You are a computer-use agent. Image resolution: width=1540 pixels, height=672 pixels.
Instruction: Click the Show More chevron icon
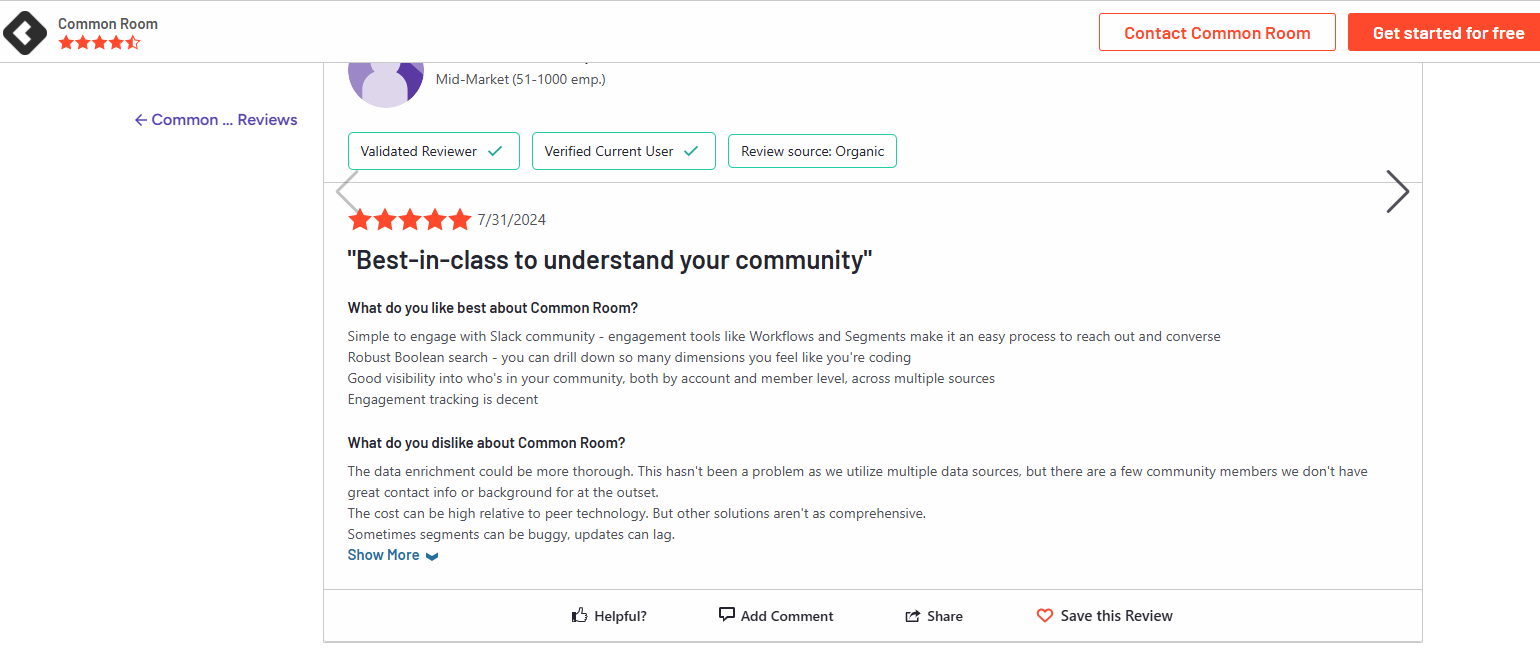click(431, 556)
